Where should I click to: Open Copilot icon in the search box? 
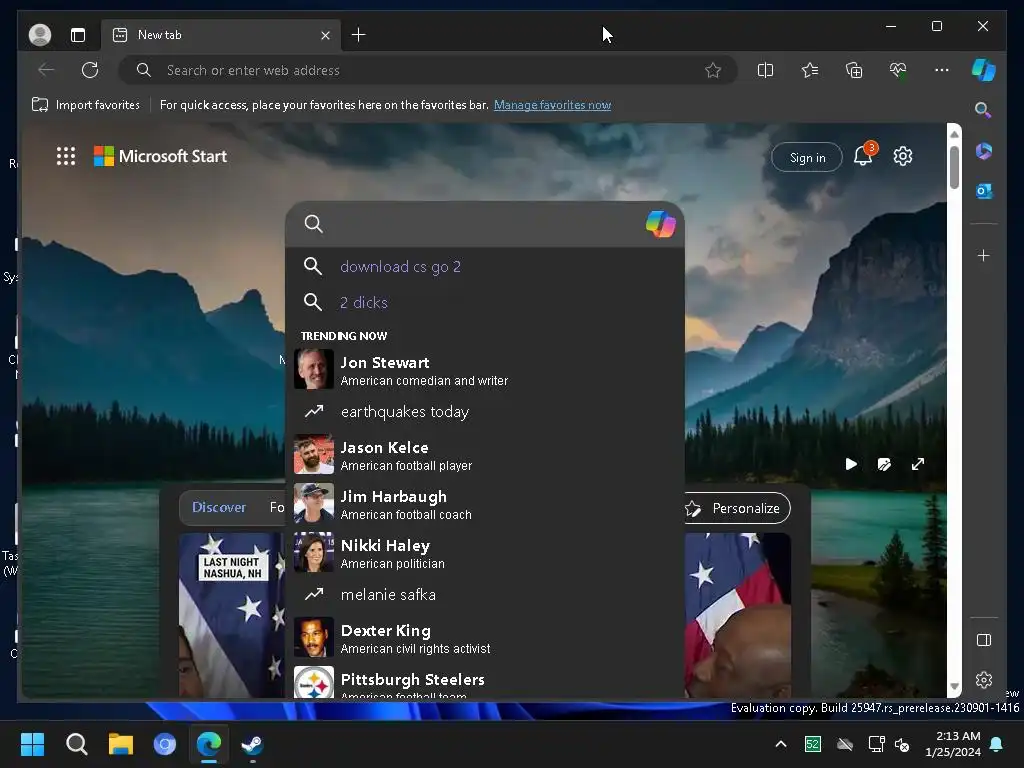point(660,224)
